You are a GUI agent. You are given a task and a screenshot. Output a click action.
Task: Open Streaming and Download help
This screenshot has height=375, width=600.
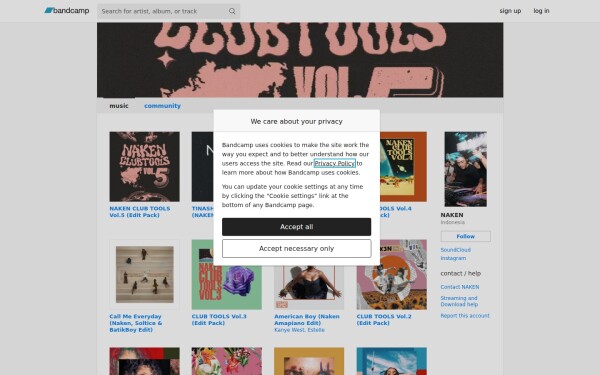(459, 301)
